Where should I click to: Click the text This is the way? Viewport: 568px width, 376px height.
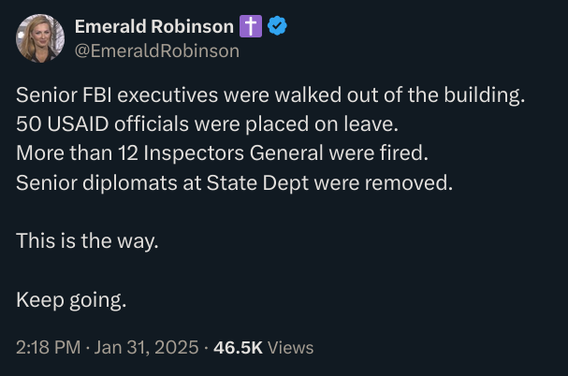tap(87, 241)
